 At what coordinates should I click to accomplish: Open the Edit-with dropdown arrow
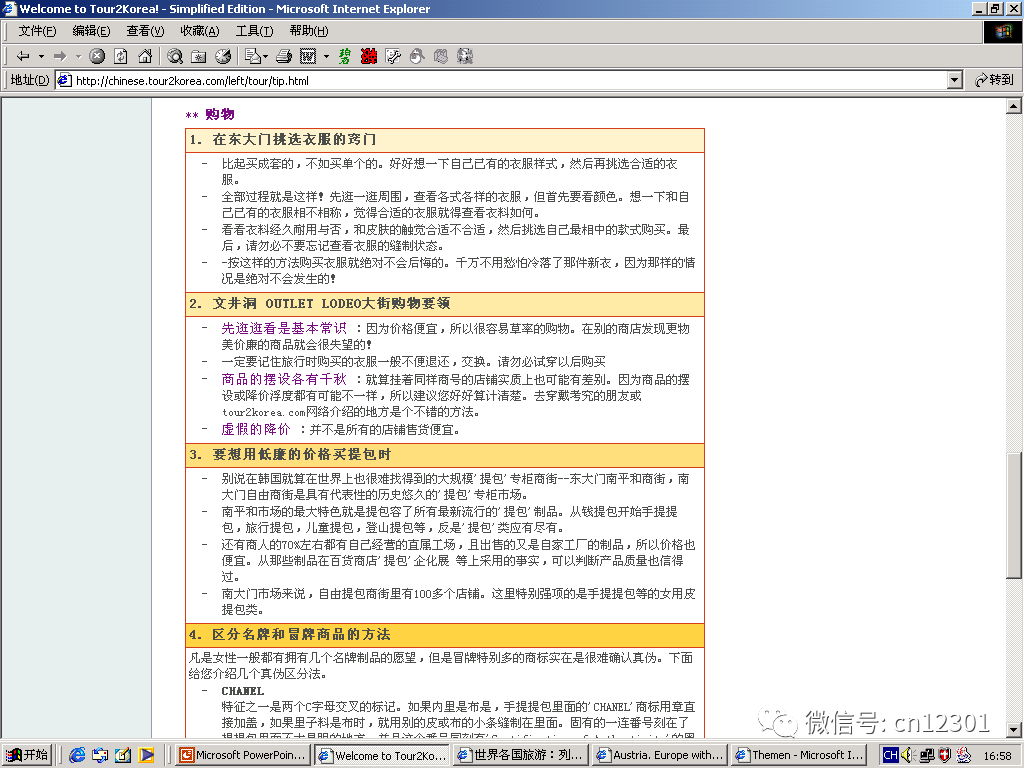point(326,56)
